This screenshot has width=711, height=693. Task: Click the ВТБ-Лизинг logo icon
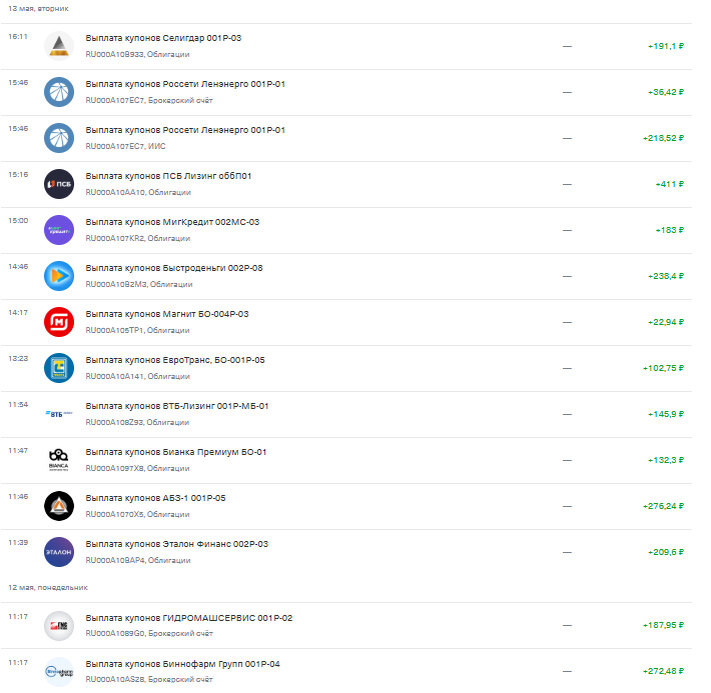click(59, 414)
